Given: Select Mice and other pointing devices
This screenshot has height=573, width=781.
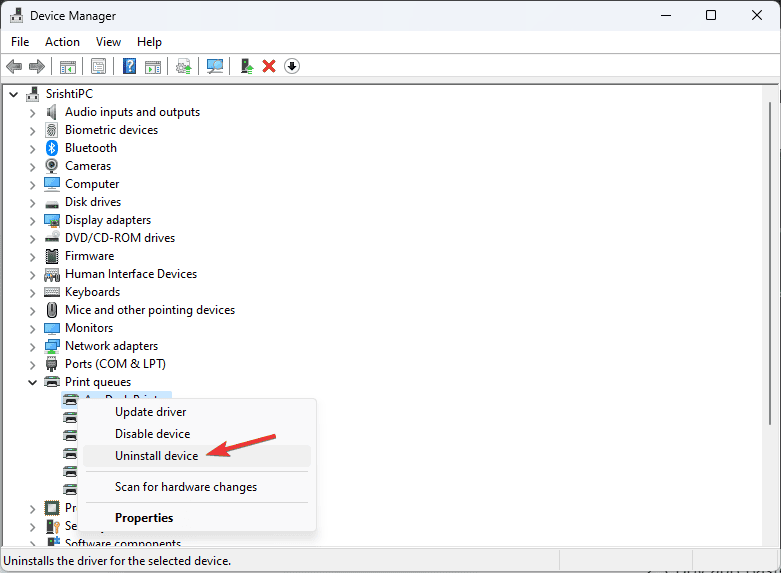Looking at the screenshot, I should (x=150, y=310).
